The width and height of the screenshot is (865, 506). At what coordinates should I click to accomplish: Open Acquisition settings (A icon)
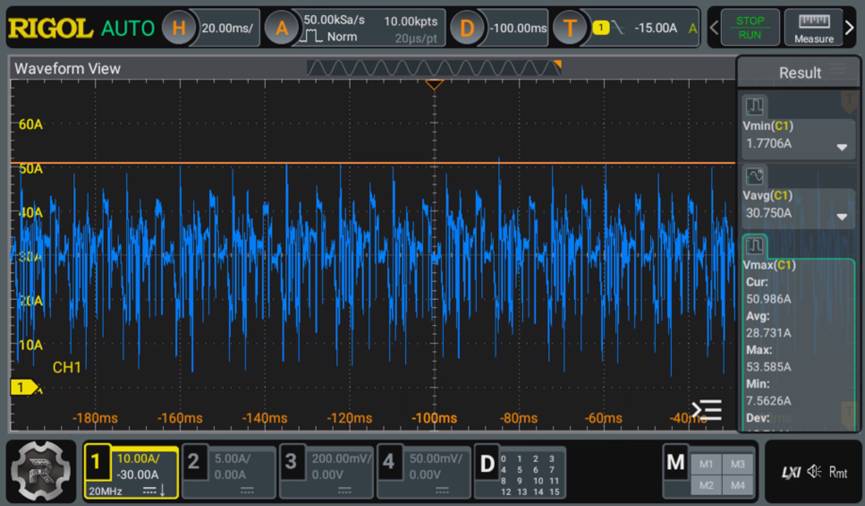click(x=281, y=28)
